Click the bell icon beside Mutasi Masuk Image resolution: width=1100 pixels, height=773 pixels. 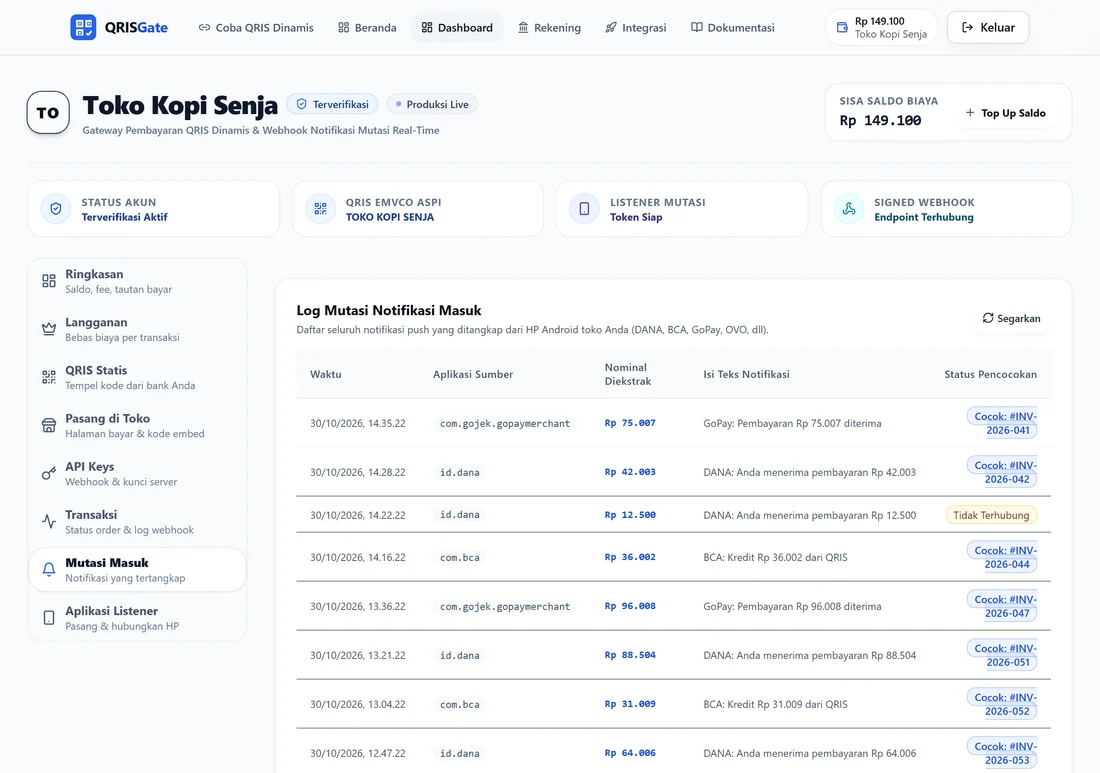[48, 570]
